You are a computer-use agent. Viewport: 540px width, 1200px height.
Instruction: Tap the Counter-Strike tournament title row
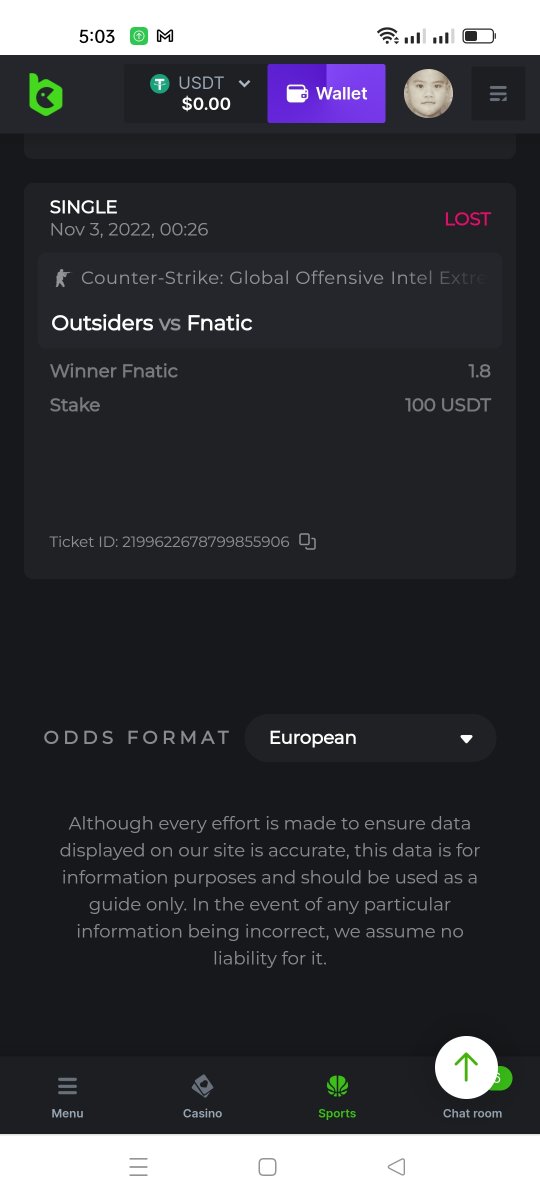[270, 278]
